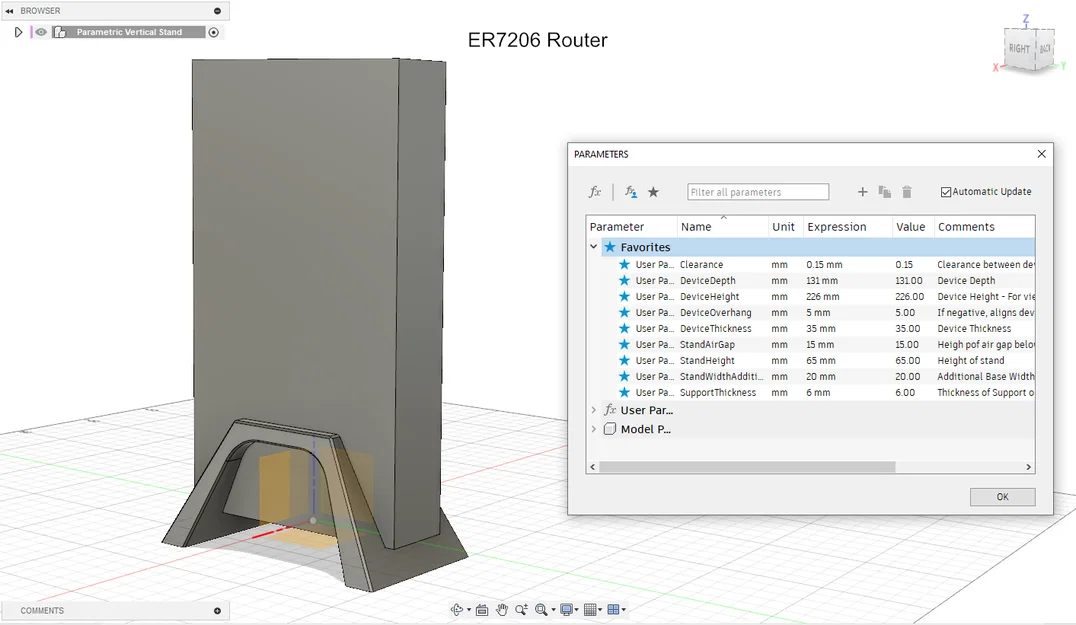Click the Viewports layout icon
Viewport: 1076px width, 625px height.
point(614,609)
